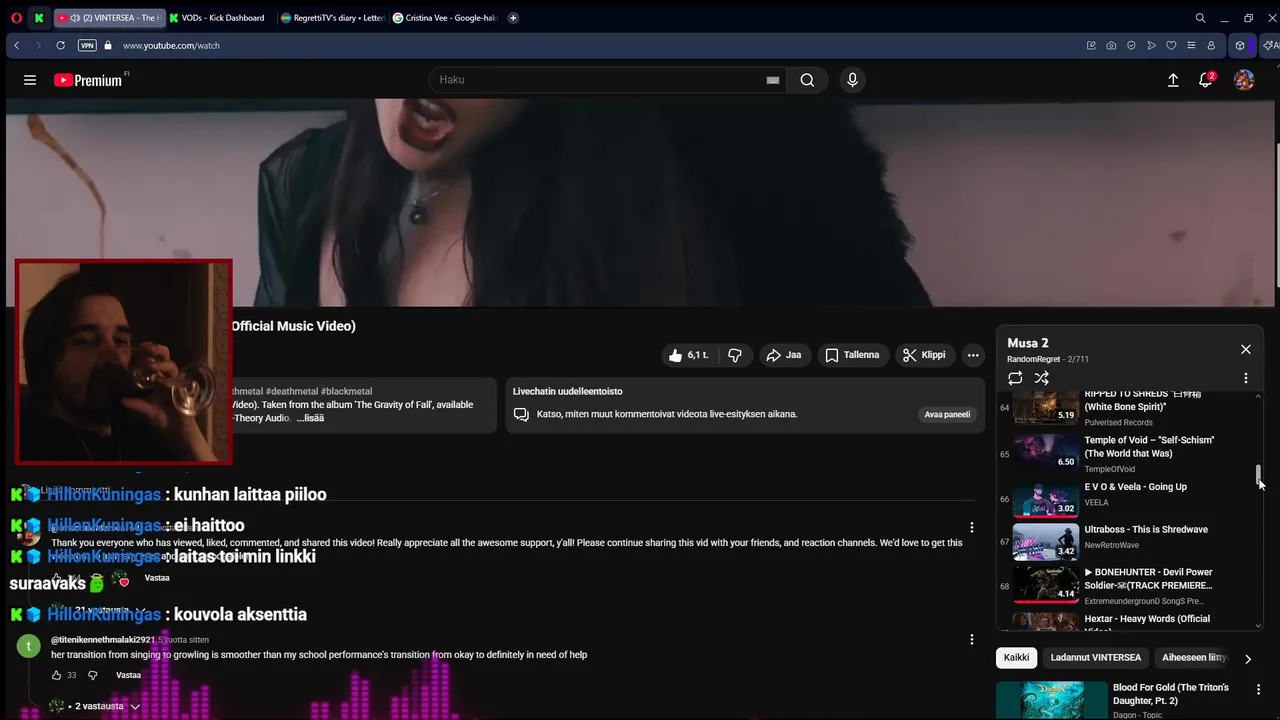
Task: Select the Kaikki filter chip
Action: pyautogui.click(x=1016, y=658)
